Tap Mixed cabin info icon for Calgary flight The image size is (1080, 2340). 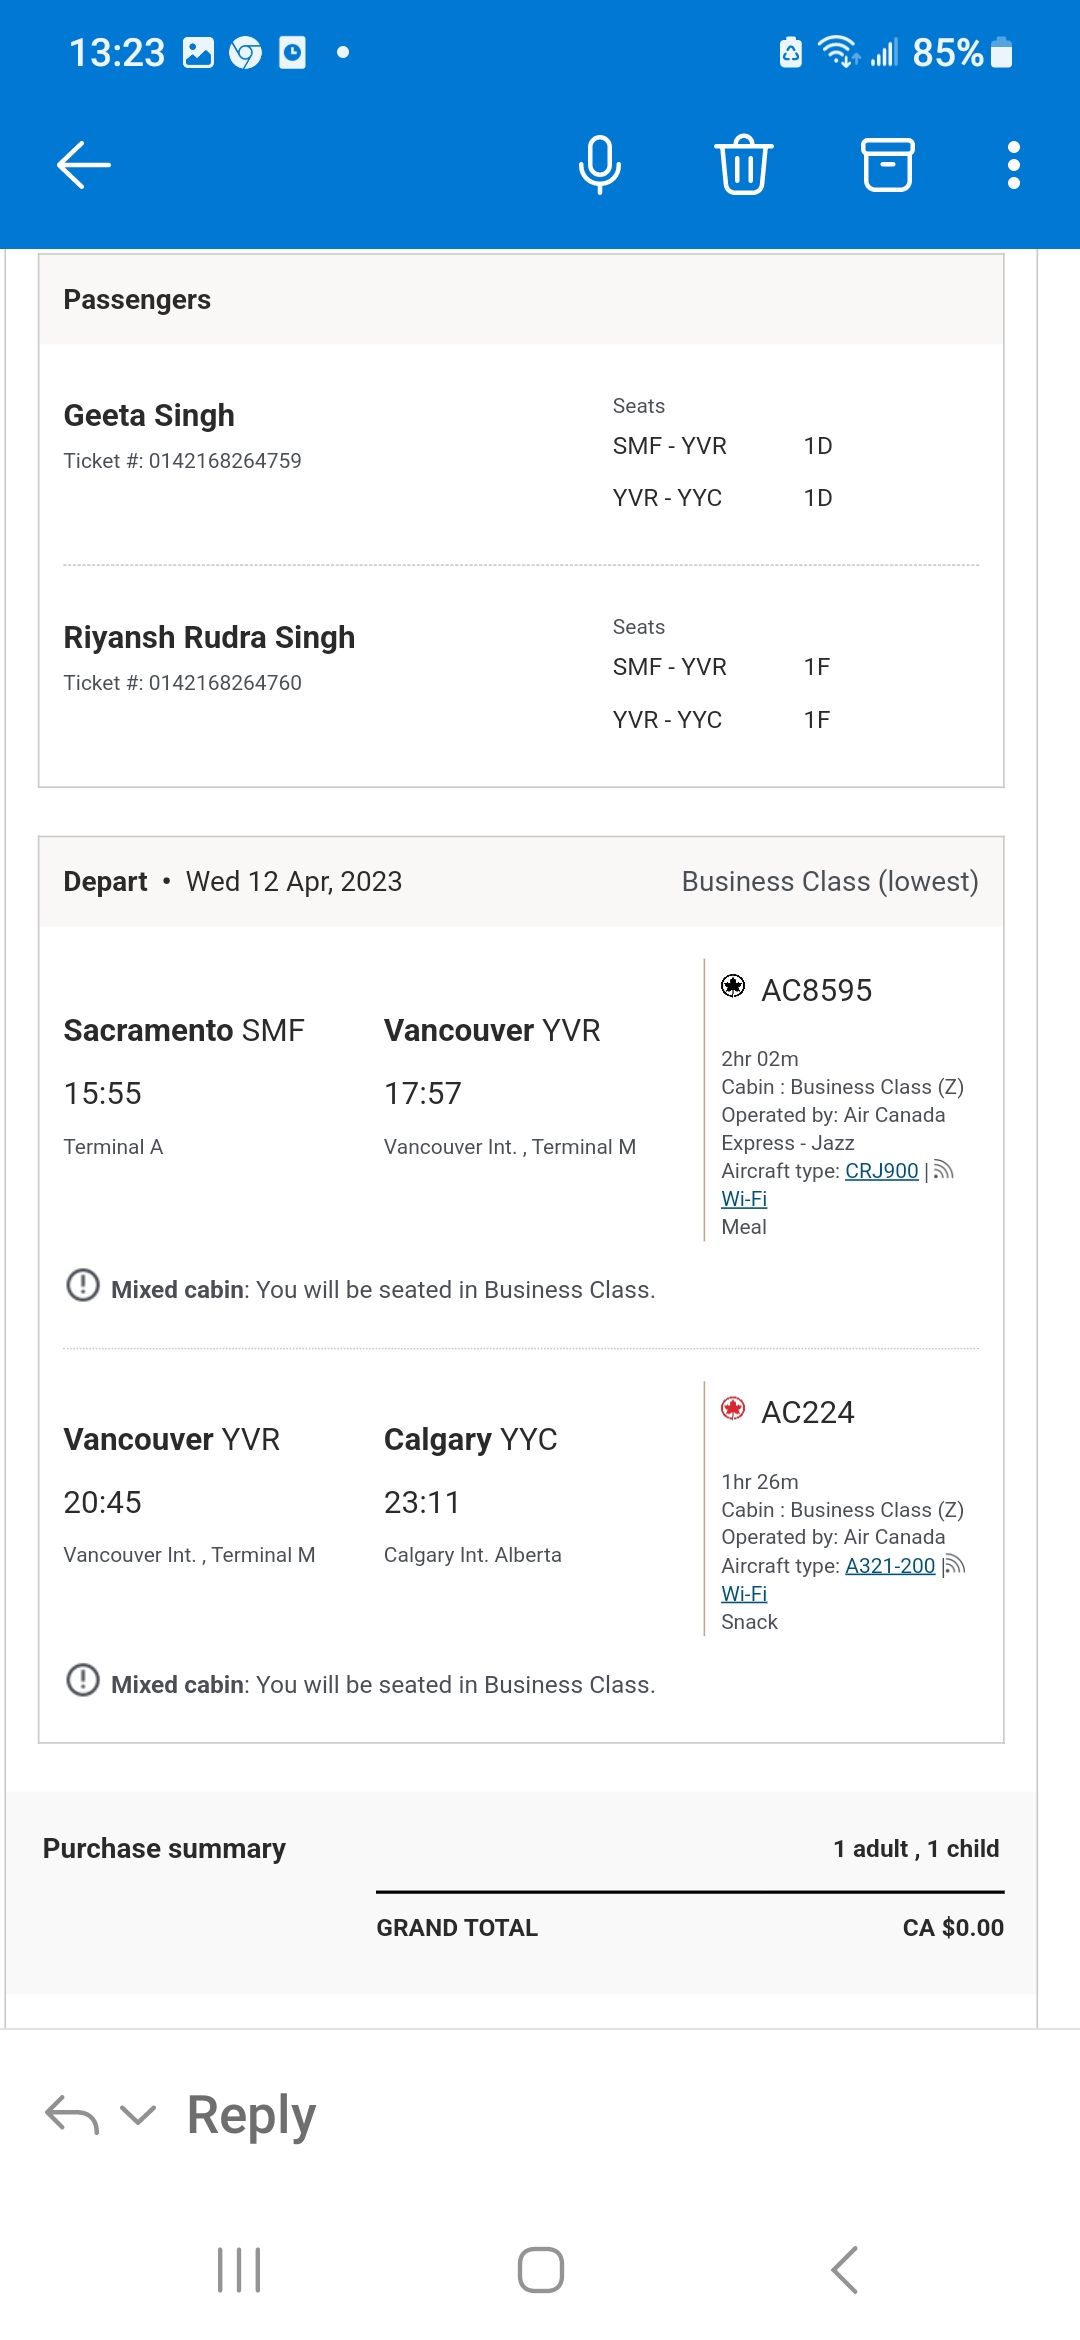pyautogui.click(x=83, y=1680)
